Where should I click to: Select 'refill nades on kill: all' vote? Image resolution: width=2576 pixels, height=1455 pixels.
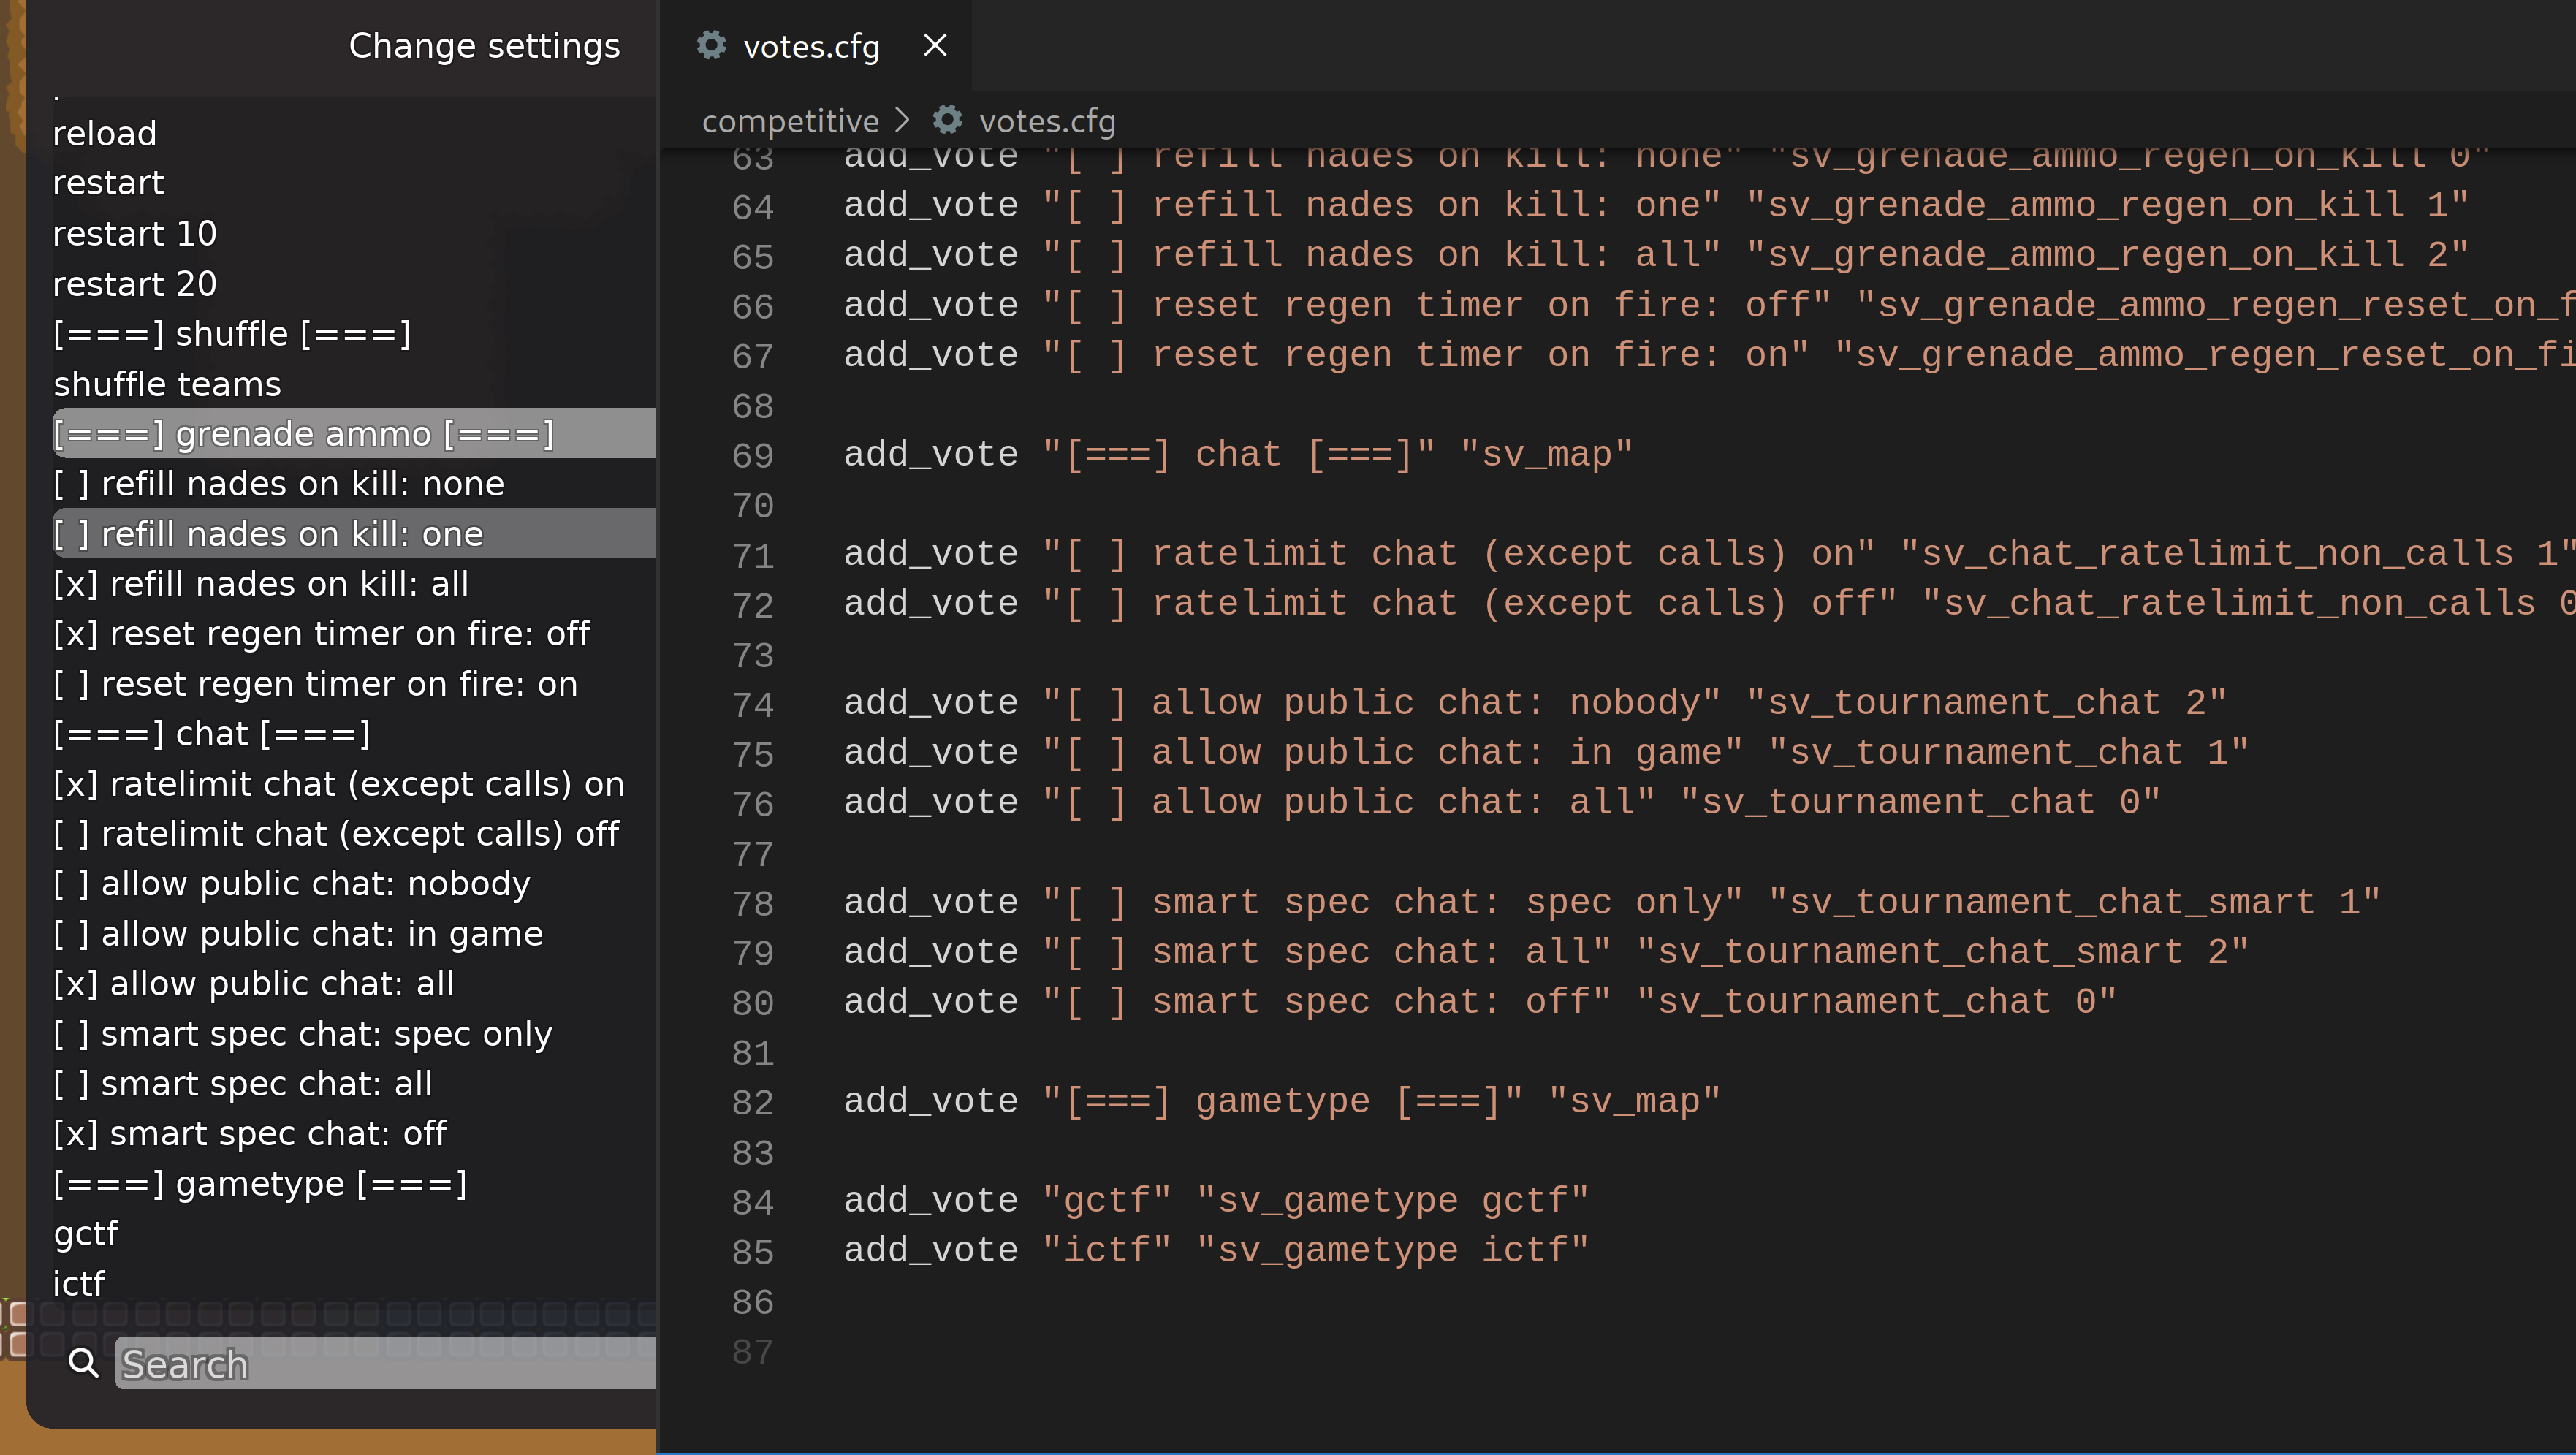click(x=260, y=584)
